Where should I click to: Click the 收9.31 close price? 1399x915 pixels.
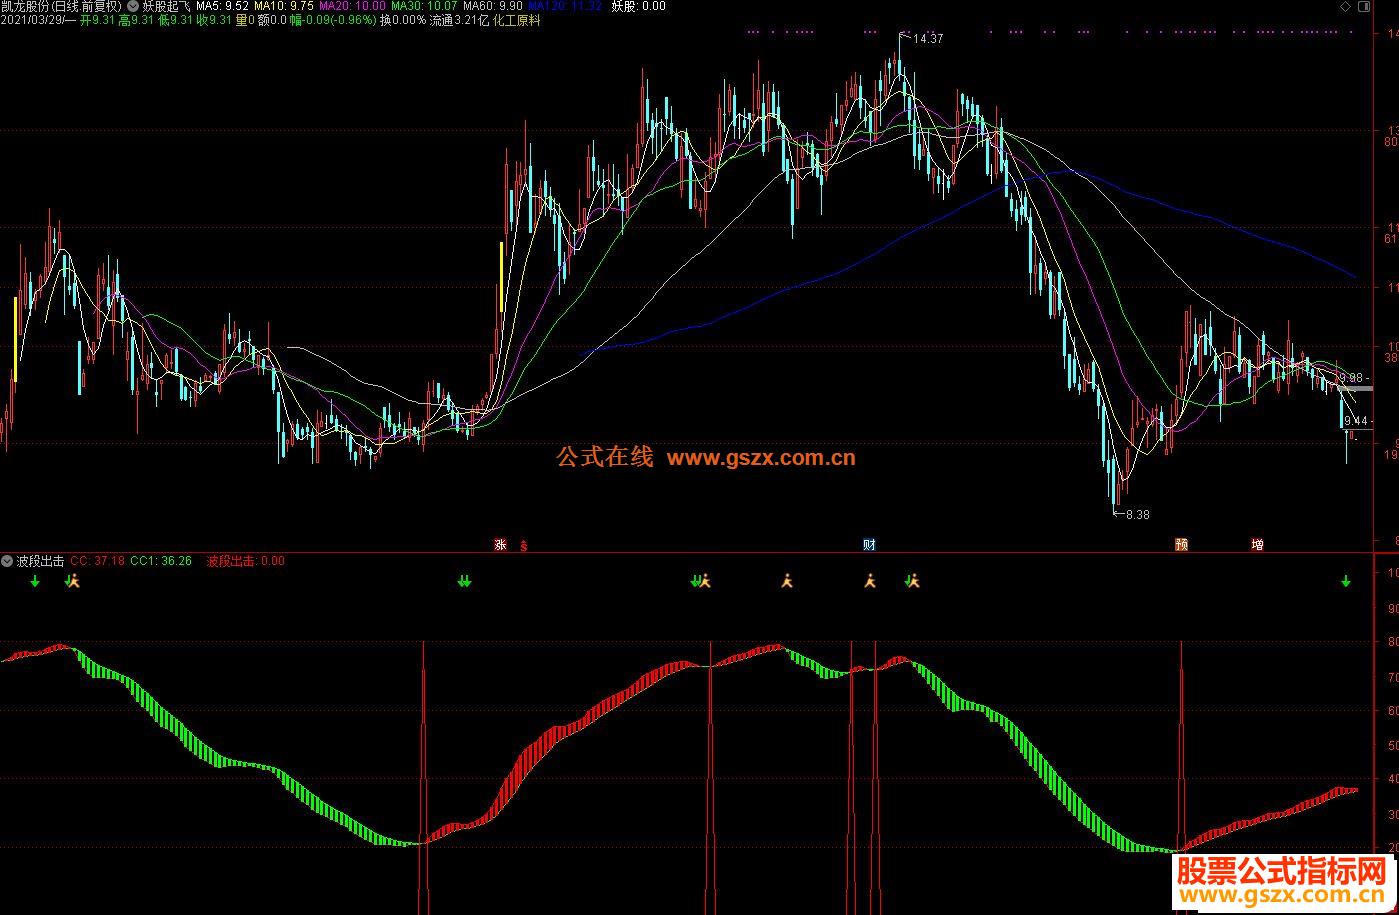tap(214, 20)
